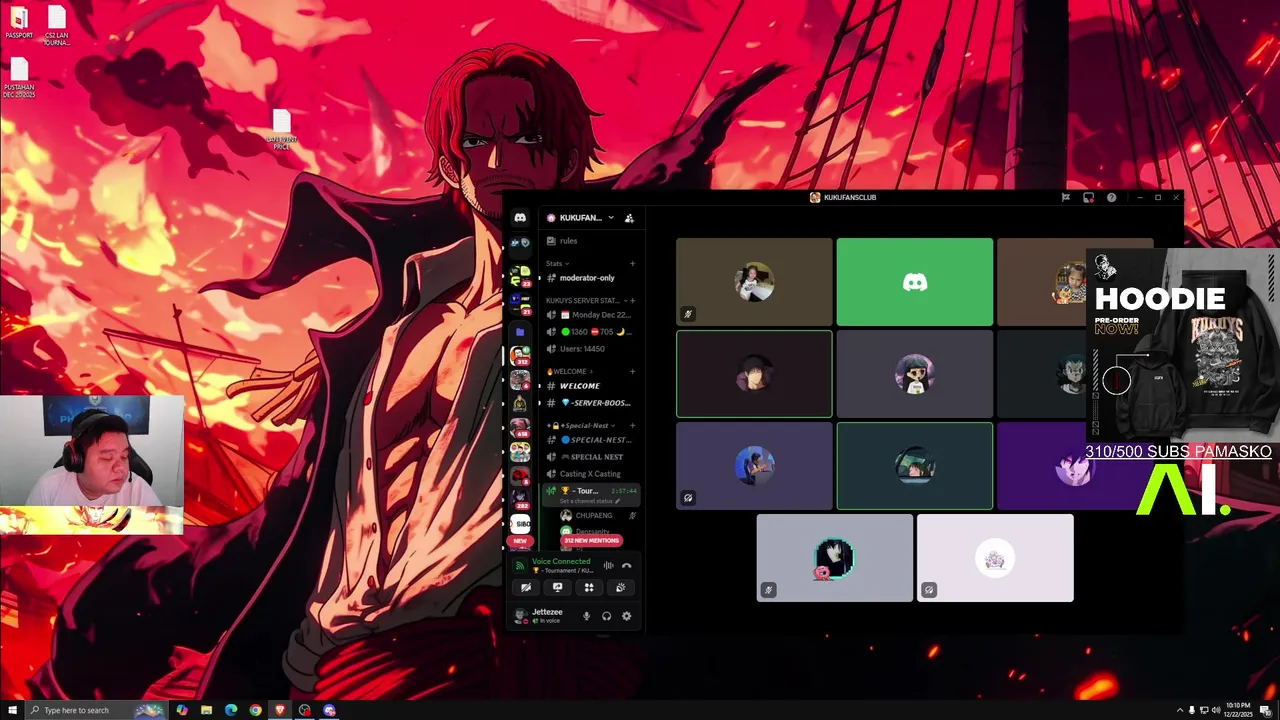Start an activity button in voice panel

pos(589,588)
